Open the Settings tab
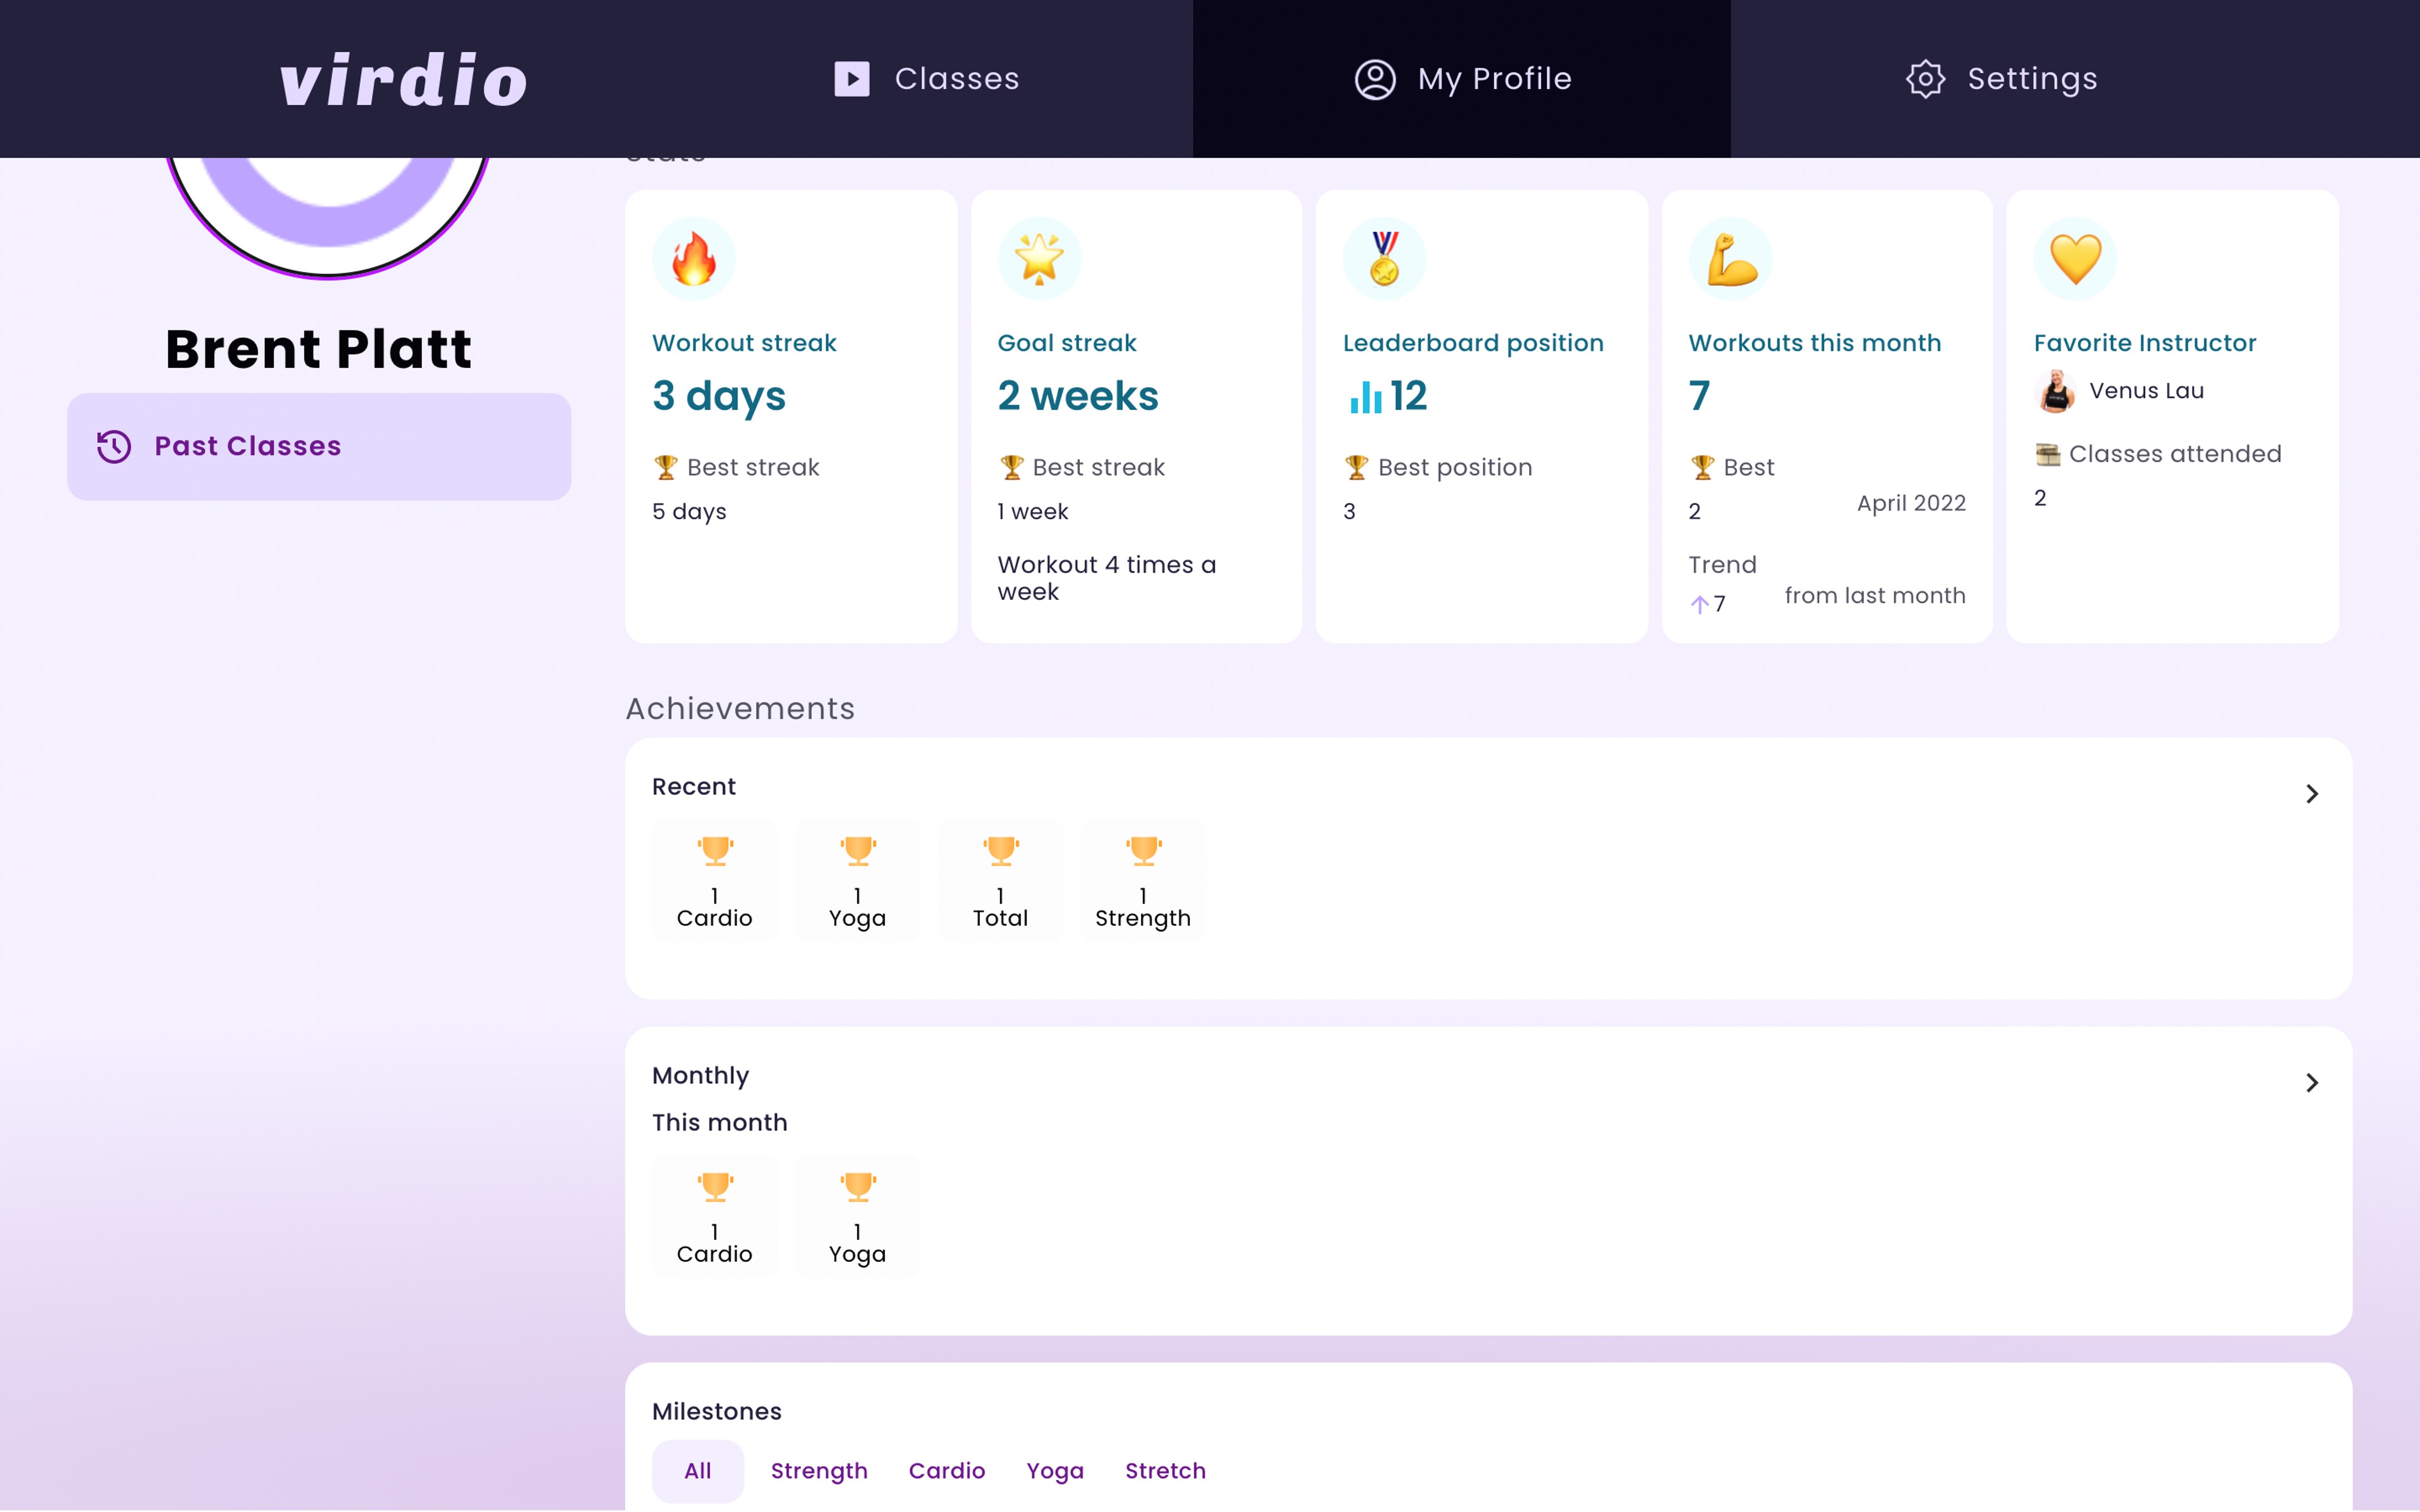This screenshot has height=1512, width=2420. [x=2001, y=79]
